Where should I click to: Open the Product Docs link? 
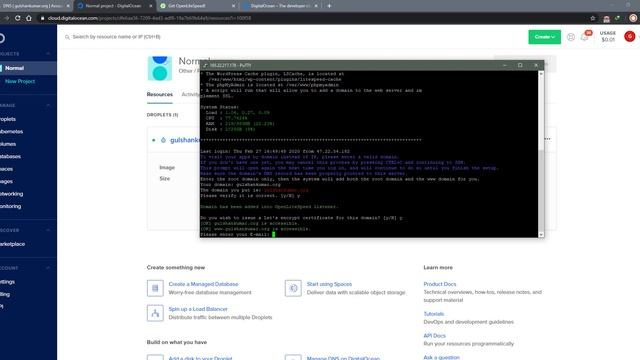pos(440,284)
